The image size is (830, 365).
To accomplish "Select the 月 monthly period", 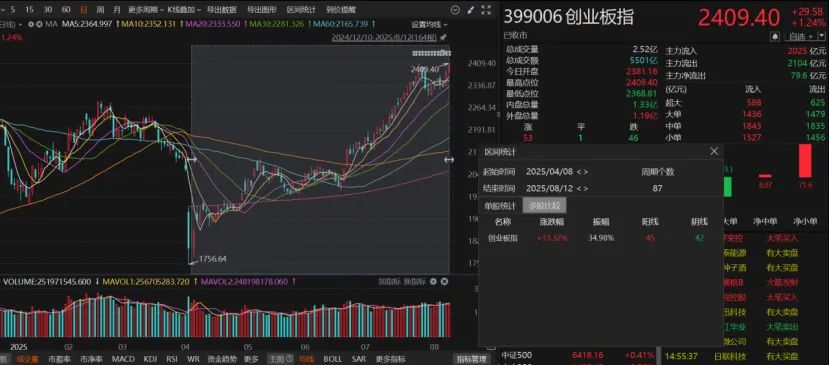I will (x=116, y=10).
